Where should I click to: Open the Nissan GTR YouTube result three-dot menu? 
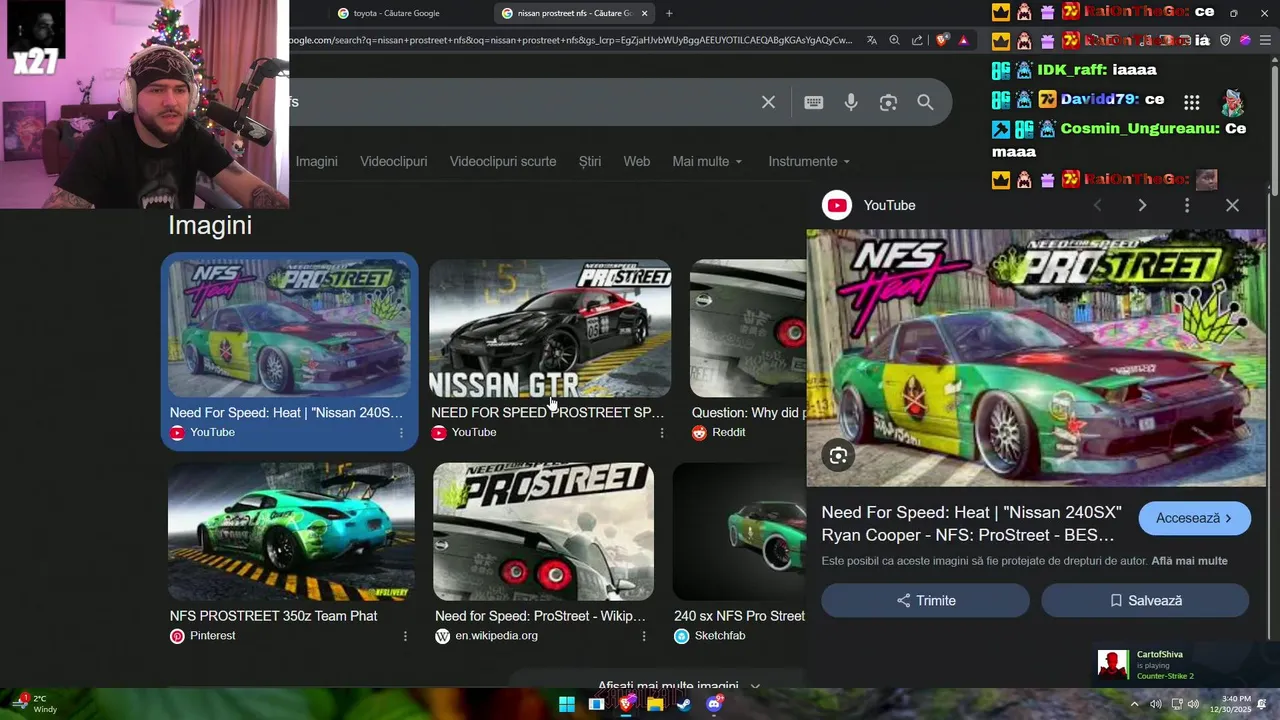(661, 433)
